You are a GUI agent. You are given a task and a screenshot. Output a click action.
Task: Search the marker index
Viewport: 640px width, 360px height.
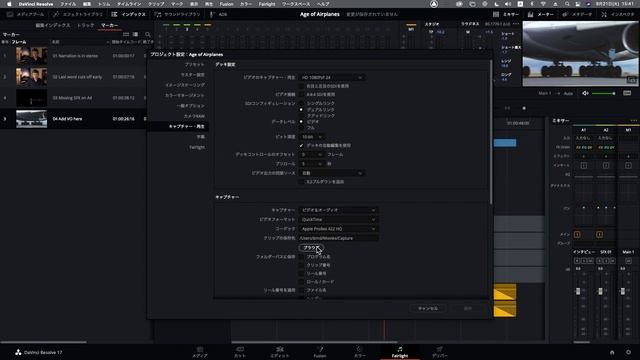[x=148, y=34]
